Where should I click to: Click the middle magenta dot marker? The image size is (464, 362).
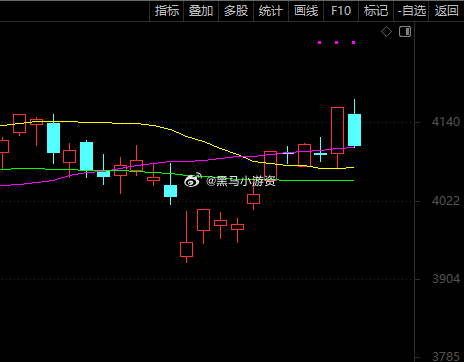point(337,42)
